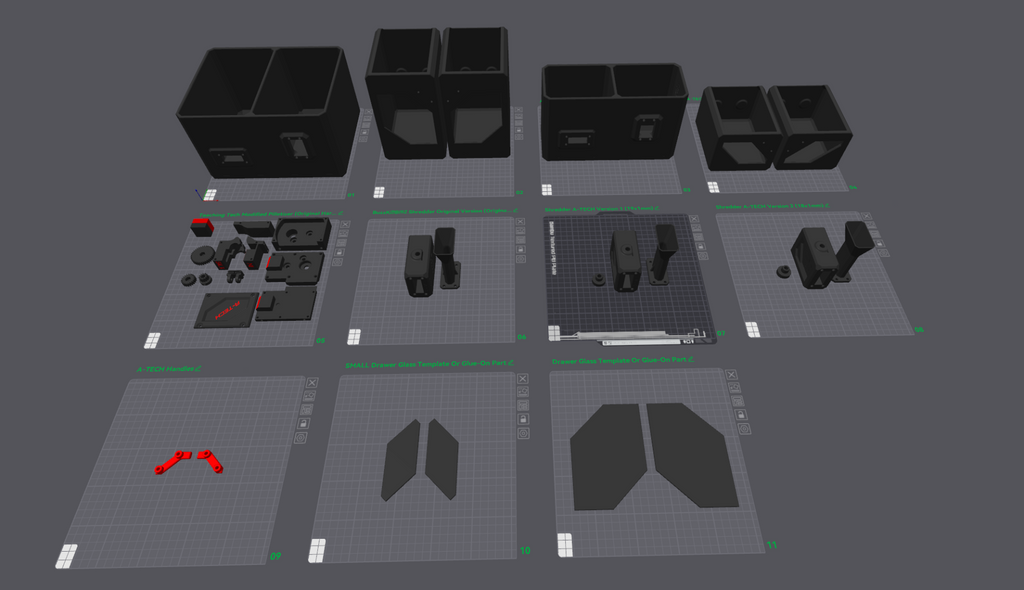Select the tall drawers on plate 02
The height and width of the screenshot is (590, 1024).
click(438, 93)
